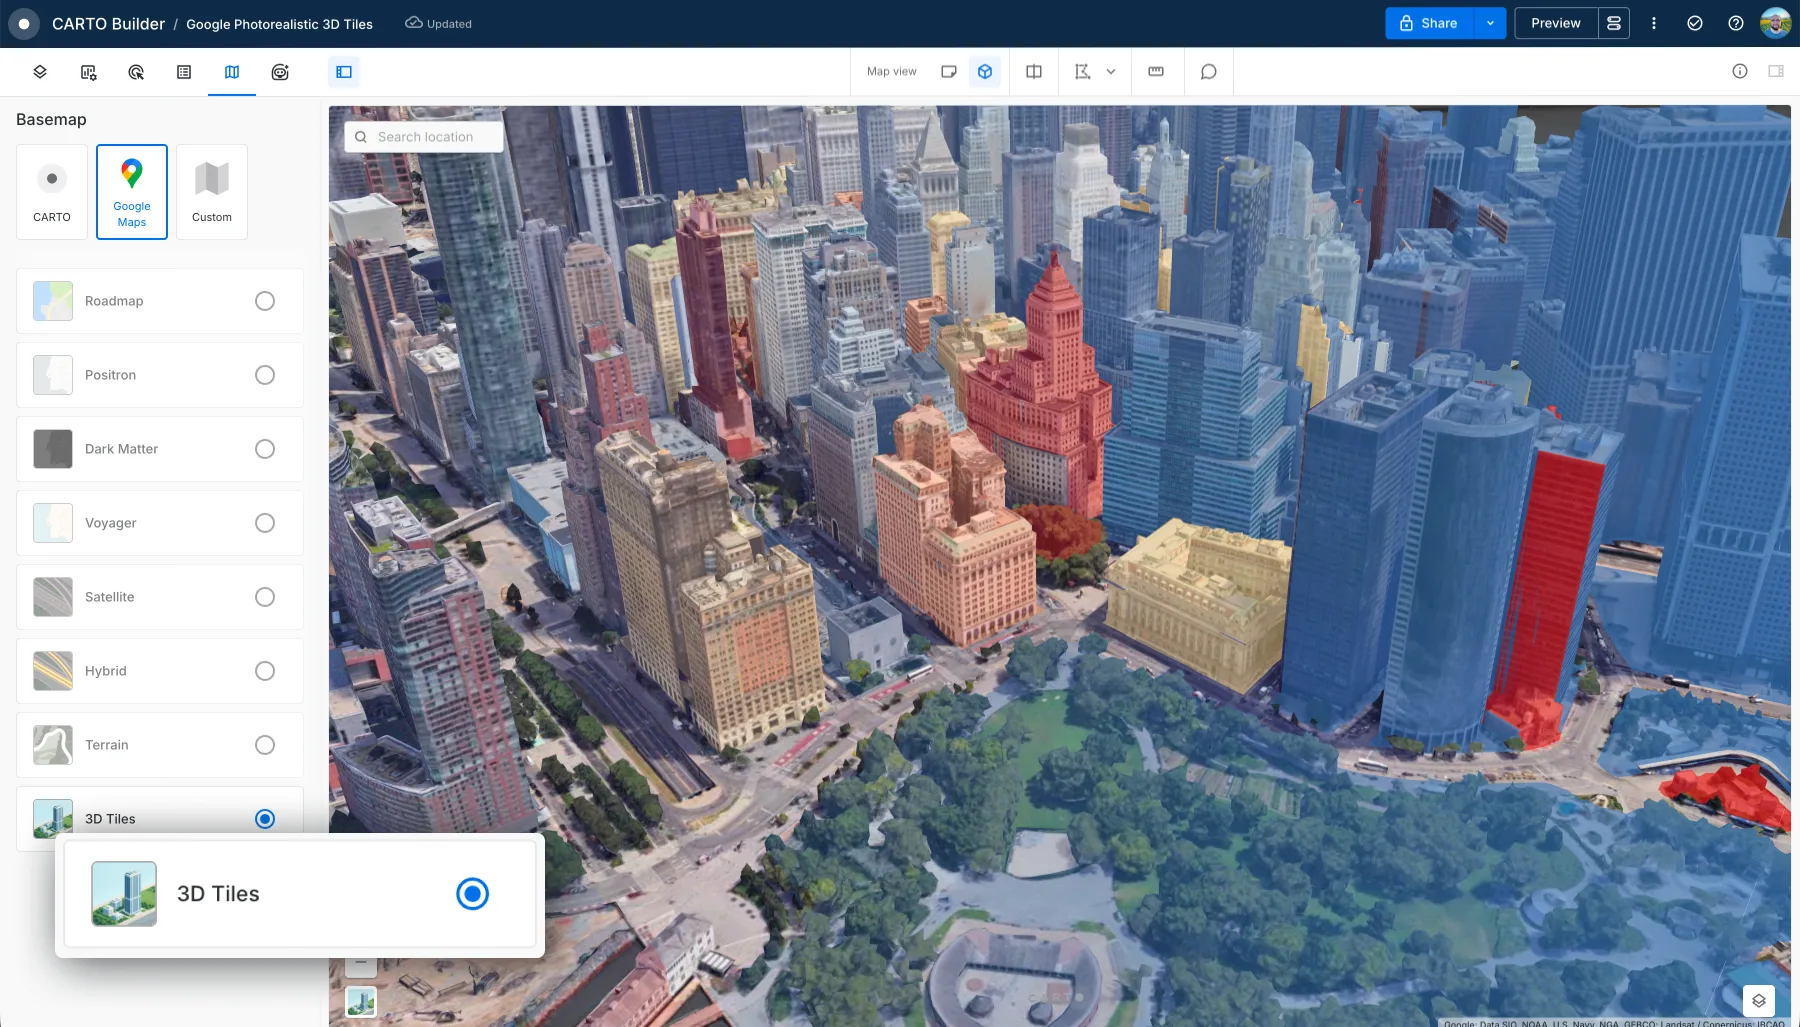The height and width of the screenshot is (1027, 1800).
Task: Switch to 2D map view
Action: pyautogui.click(x=949, y=72)
